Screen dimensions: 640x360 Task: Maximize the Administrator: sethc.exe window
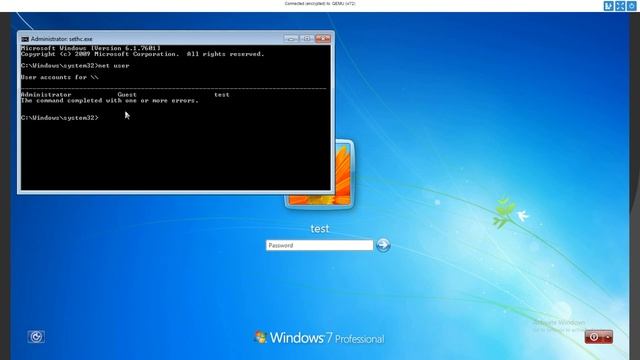click(307, 38)
